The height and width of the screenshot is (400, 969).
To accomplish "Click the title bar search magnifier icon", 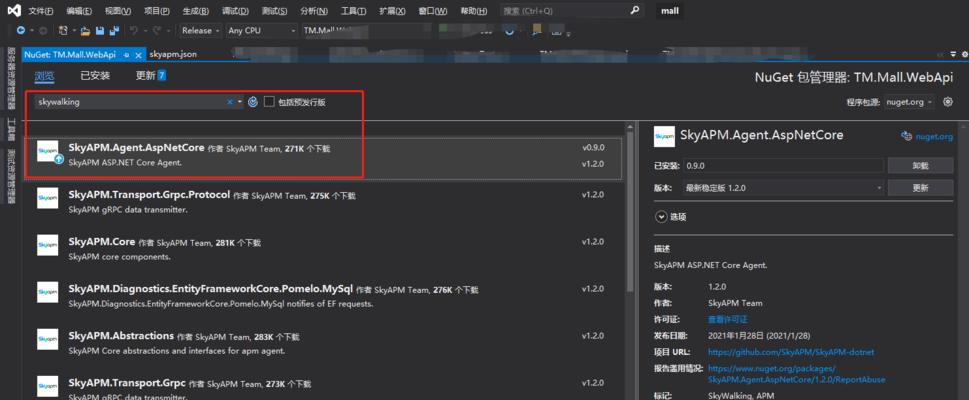I will [634, 11].
